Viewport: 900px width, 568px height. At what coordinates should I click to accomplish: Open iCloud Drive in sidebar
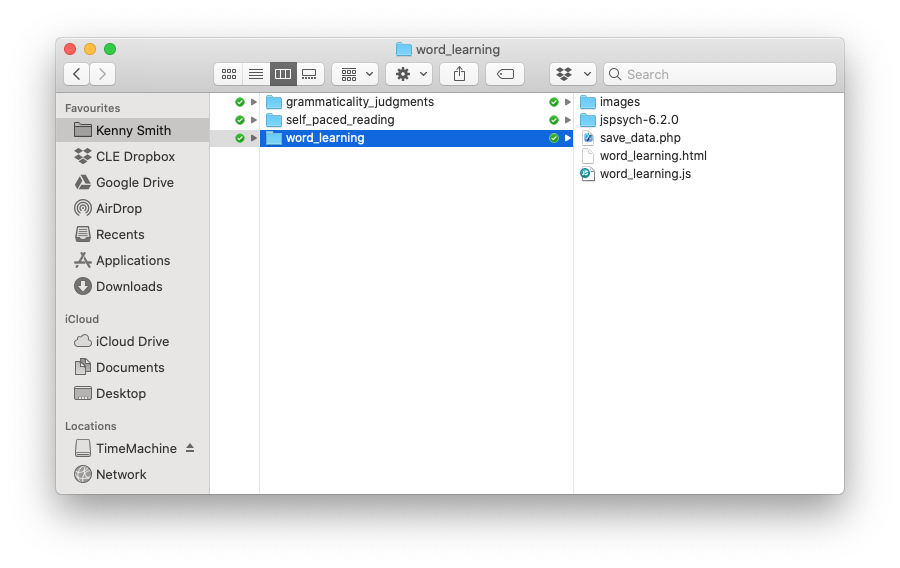pos(132,341)
